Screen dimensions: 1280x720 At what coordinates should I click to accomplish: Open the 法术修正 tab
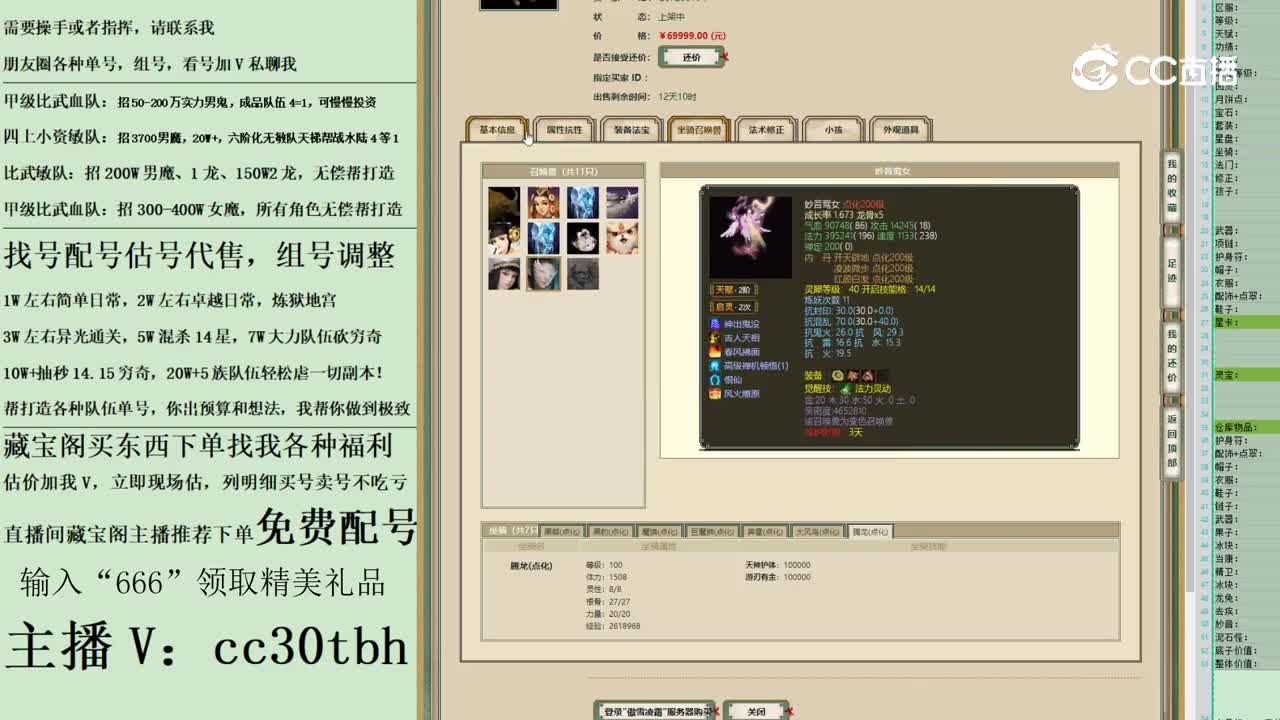pyautogui.click(x=766, y=130)
